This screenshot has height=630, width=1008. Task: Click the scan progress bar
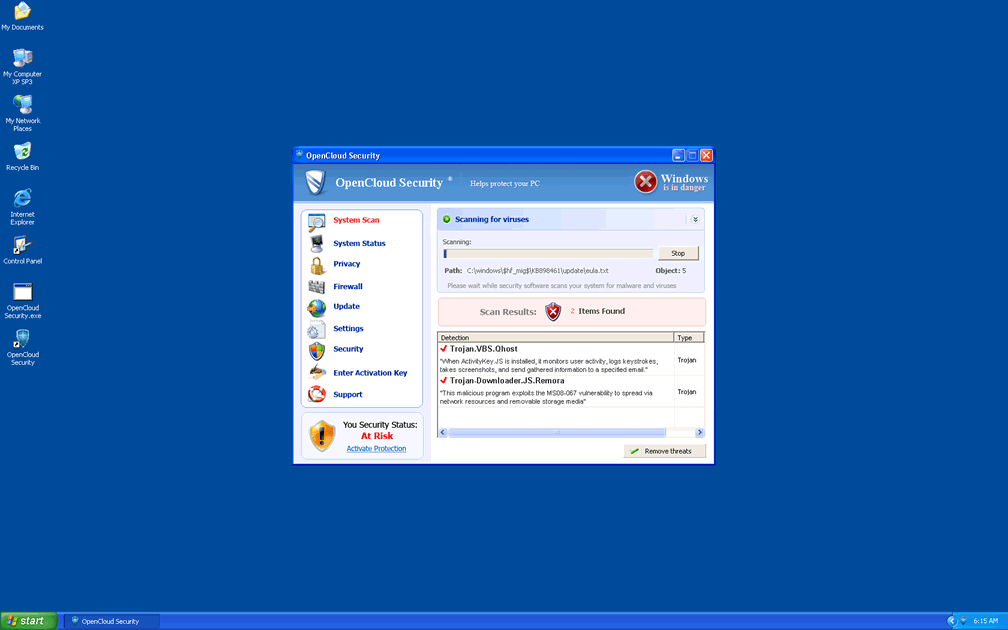548,254
